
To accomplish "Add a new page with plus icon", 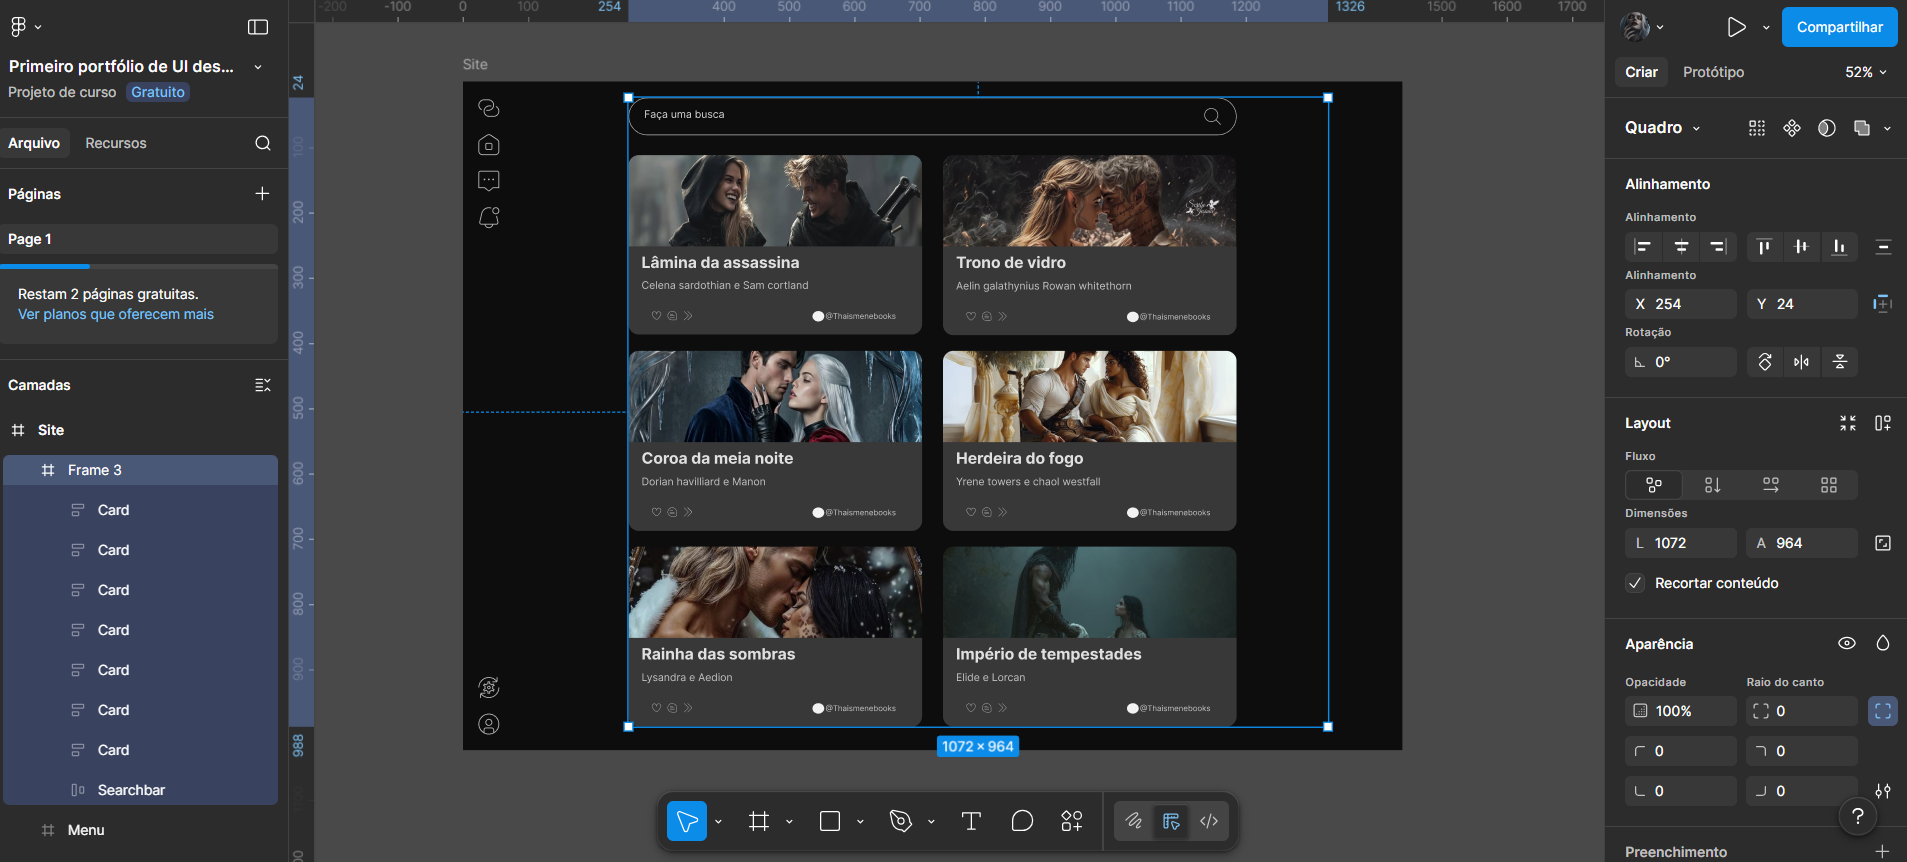I will (x=262, y=194).
